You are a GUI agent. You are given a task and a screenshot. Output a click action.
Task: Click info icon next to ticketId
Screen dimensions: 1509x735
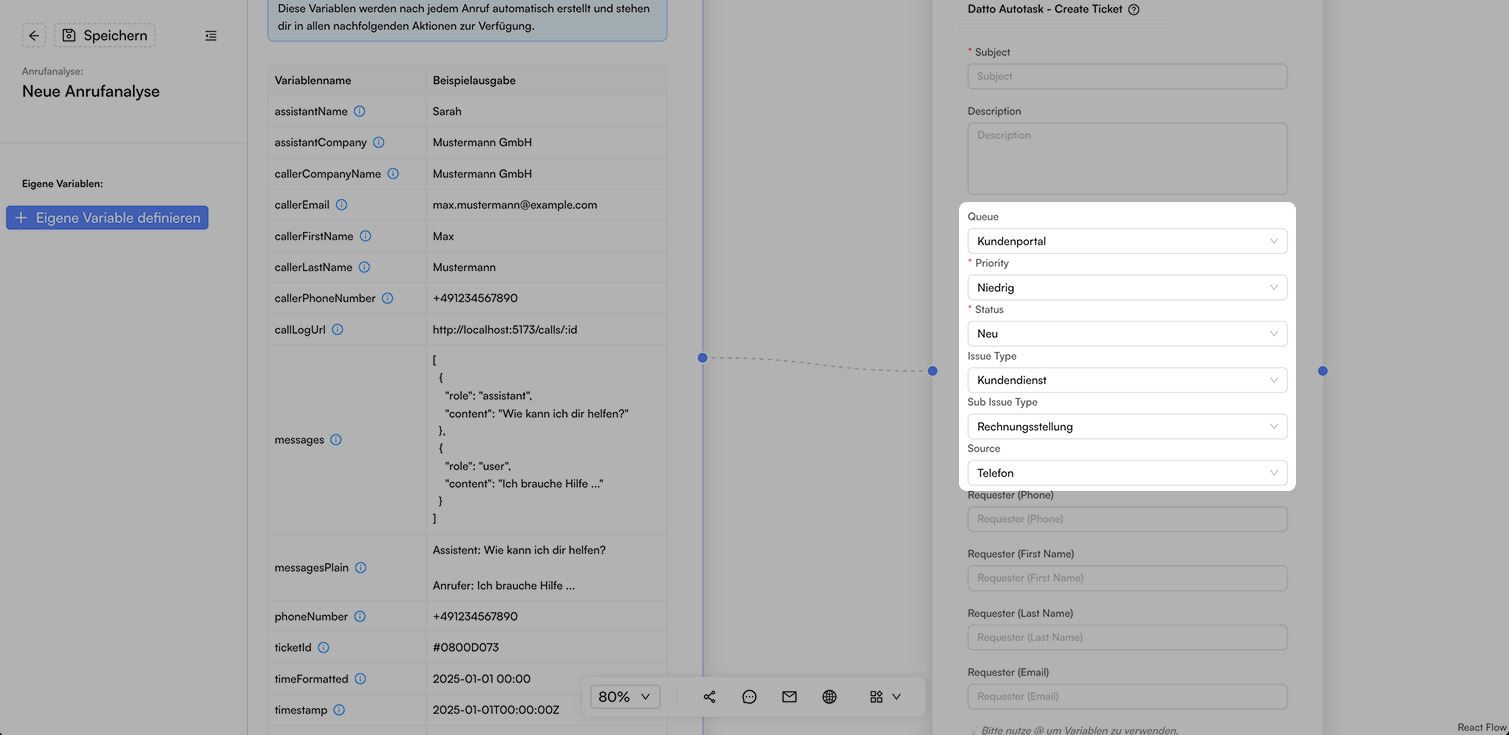pyautogui.click(x=323, y=647)
